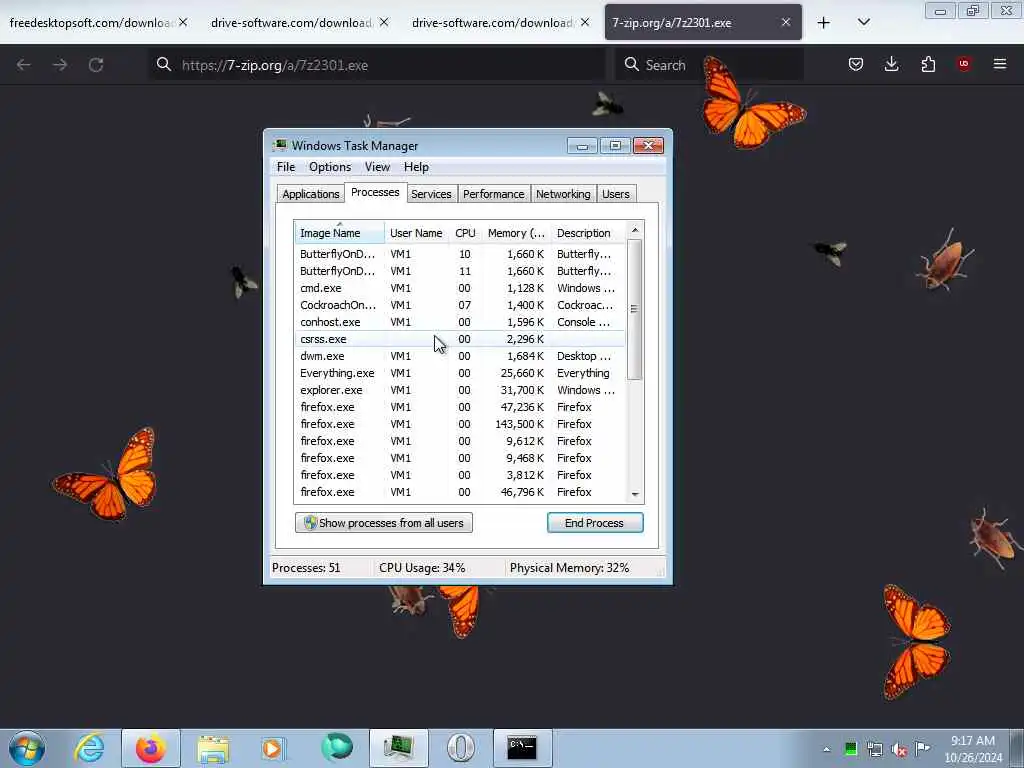The image size is (1024, 768).
Task: Click Show processes from all users
Action: [384, 523]
